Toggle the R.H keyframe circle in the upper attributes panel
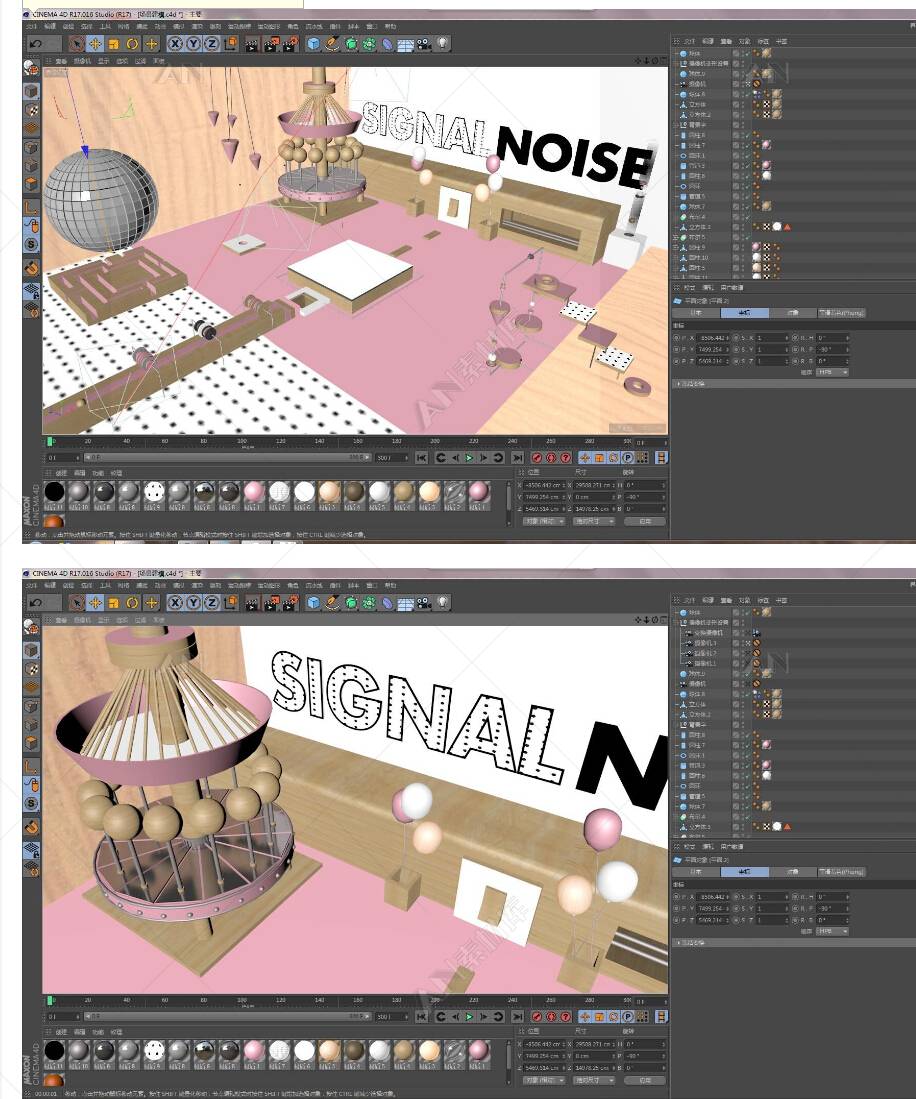 point(796,338)
